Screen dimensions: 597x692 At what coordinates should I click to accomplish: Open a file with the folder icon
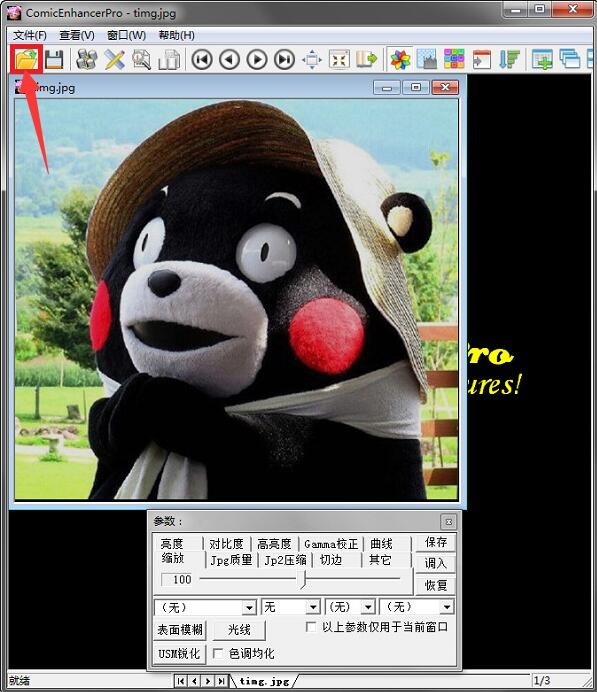click(x=26, y=59)
